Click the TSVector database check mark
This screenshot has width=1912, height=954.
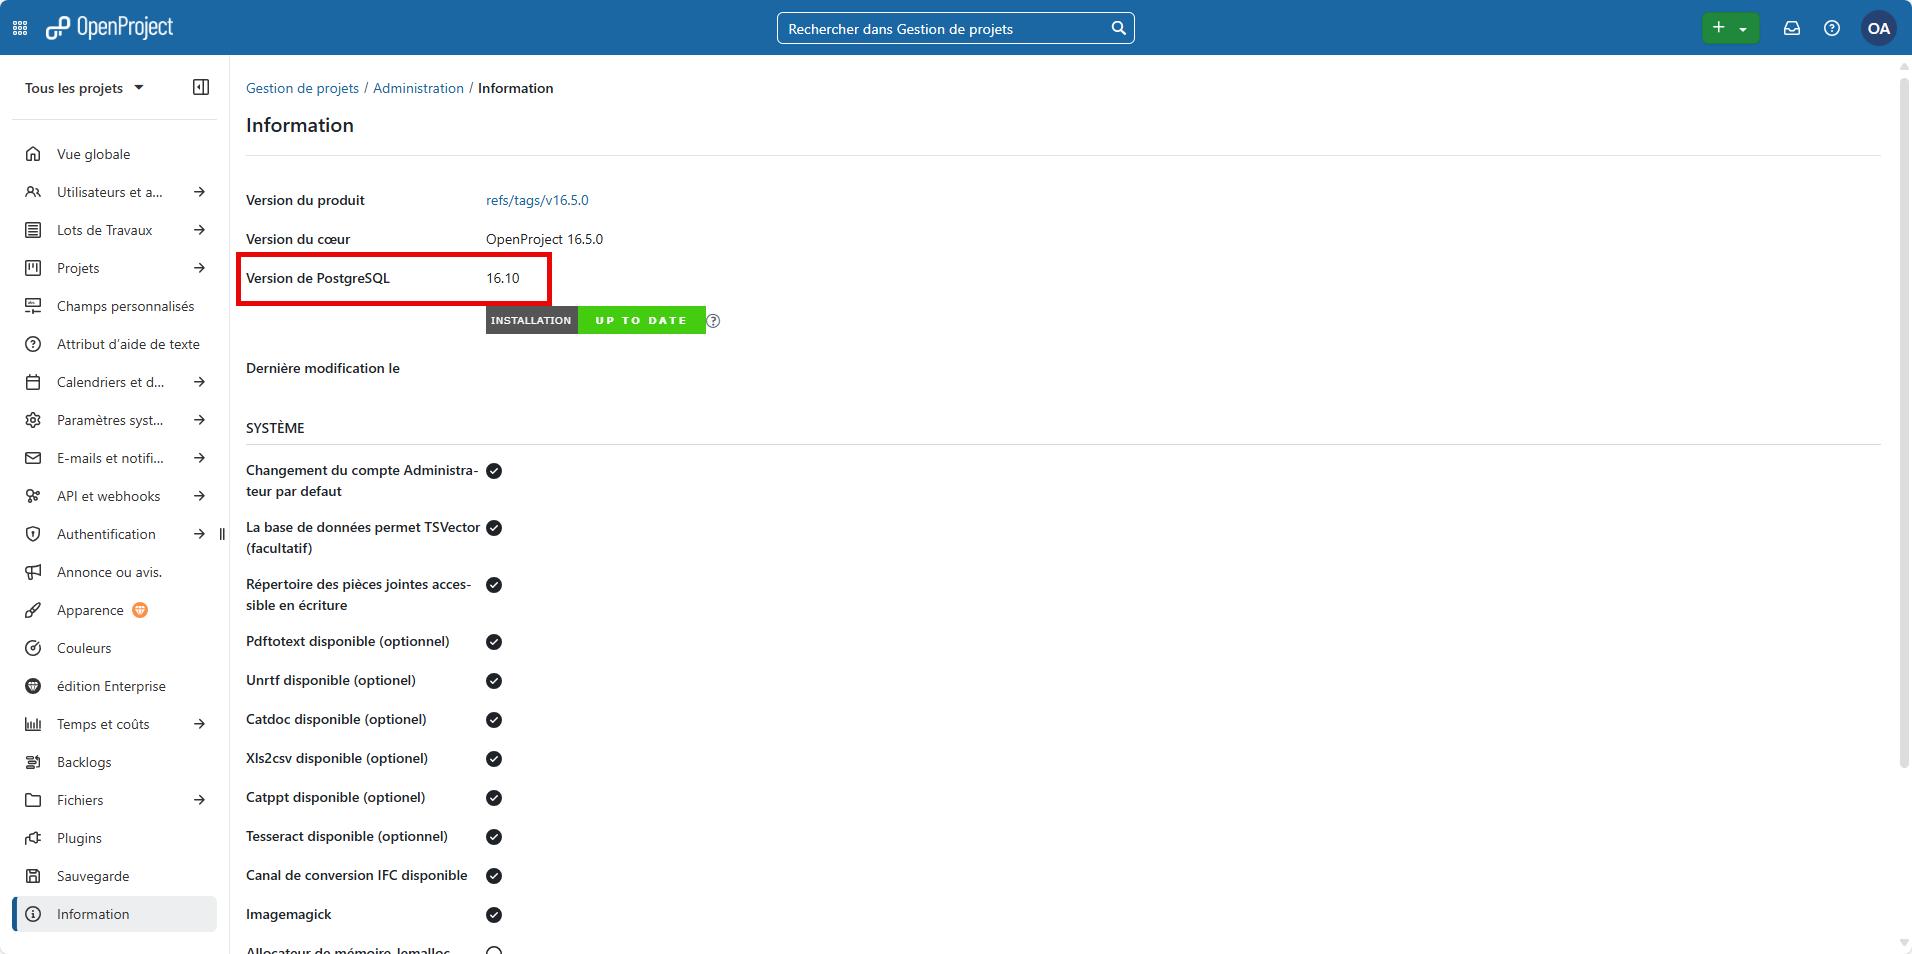pos(494,528)
